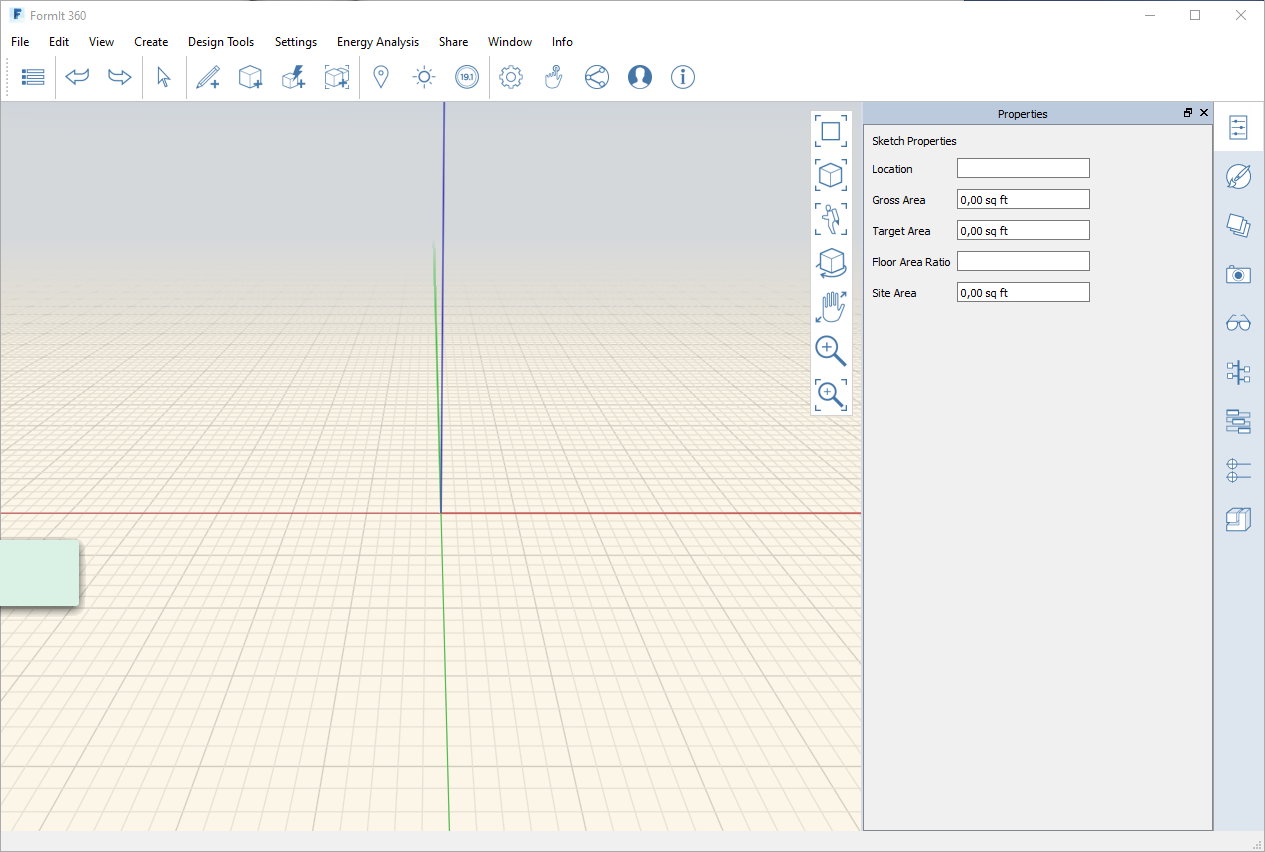Close the Properties panel
The height and width of the screenshot is (852, 1265).
click(1204, 113)
